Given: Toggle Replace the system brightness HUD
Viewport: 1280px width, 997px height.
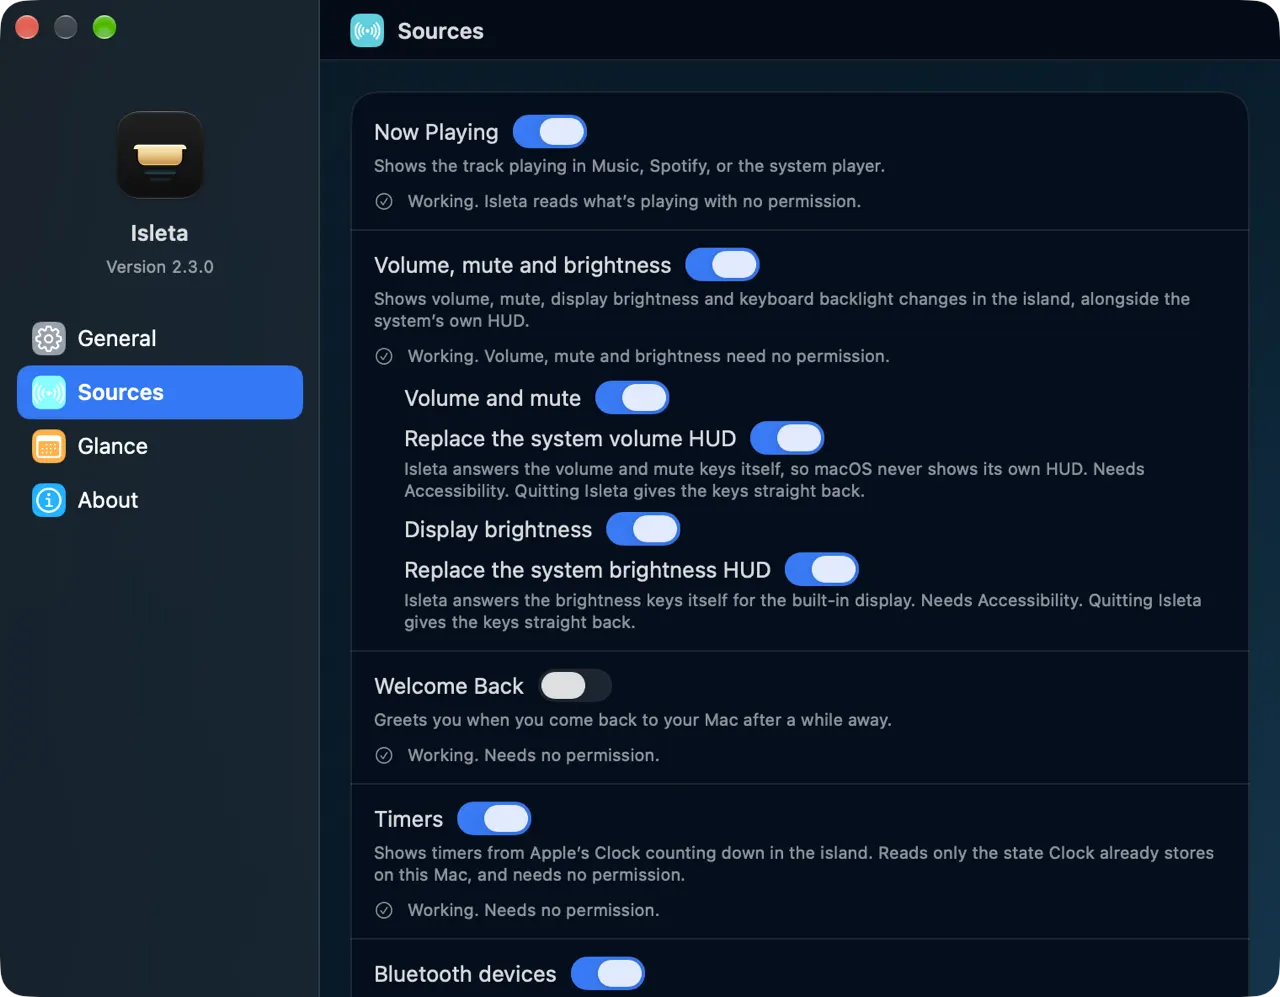Looking at the screenshot, I should 822,570.
